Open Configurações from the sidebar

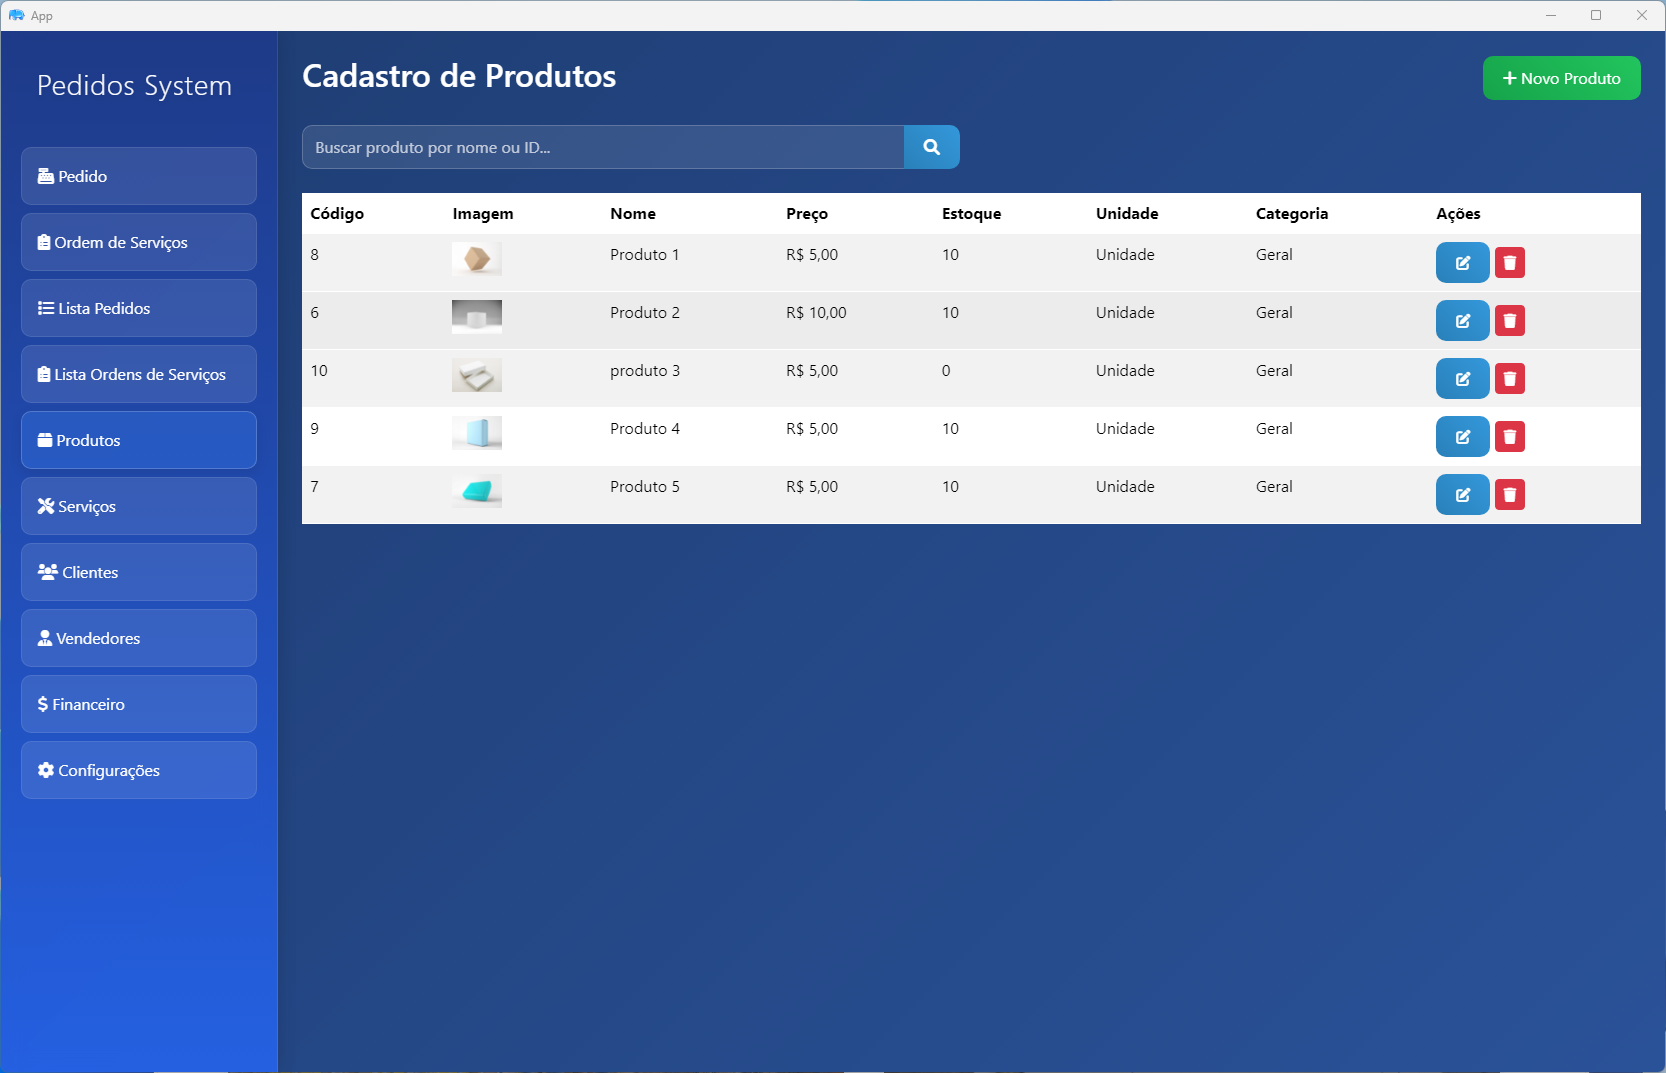tap(139, 770)
